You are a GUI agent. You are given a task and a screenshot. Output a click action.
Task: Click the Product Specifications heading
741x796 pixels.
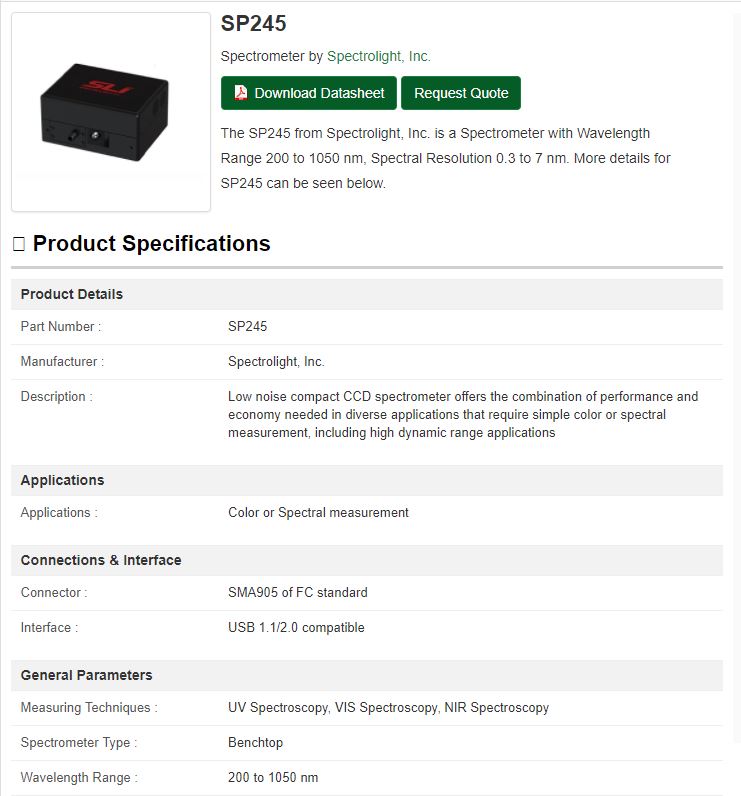pyautogui.click(x=151, y=244)
